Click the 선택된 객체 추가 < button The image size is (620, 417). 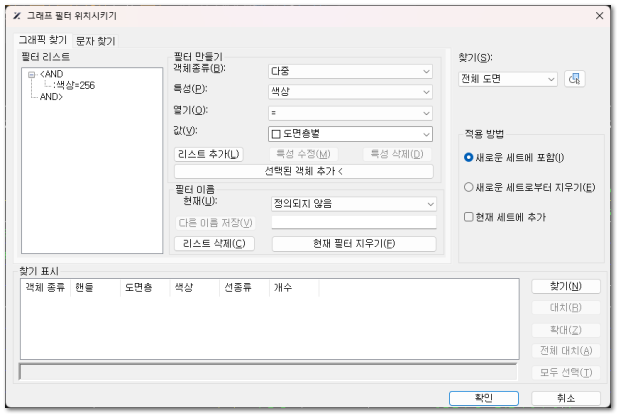(303, 171)
